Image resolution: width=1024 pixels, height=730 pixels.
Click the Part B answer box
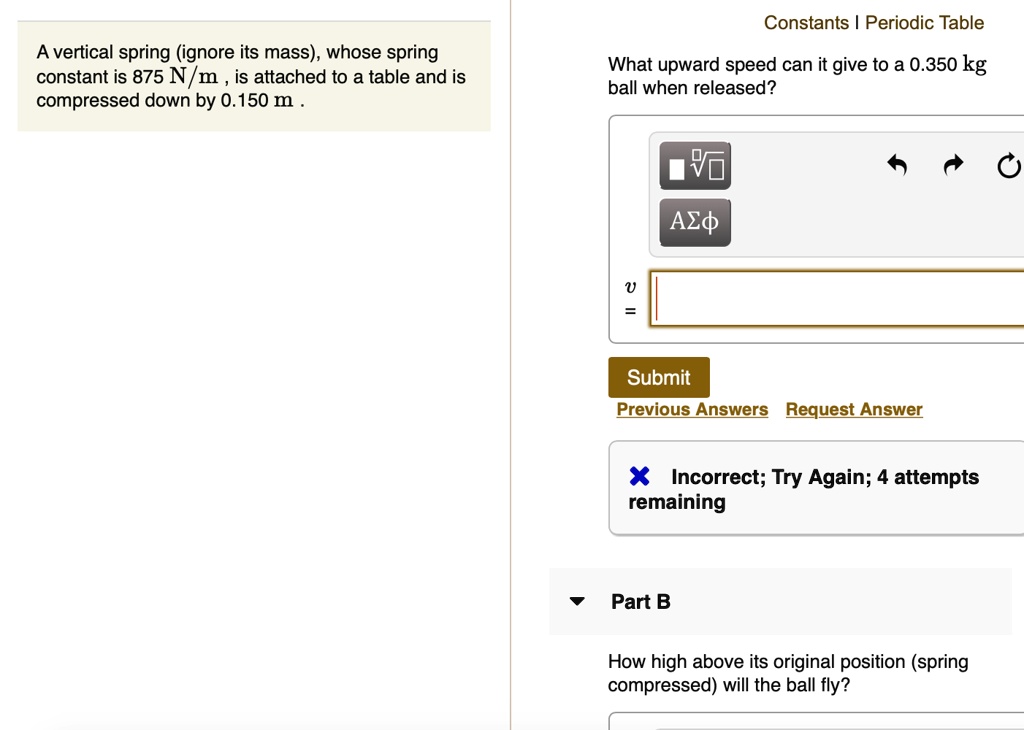pos(816,721)
